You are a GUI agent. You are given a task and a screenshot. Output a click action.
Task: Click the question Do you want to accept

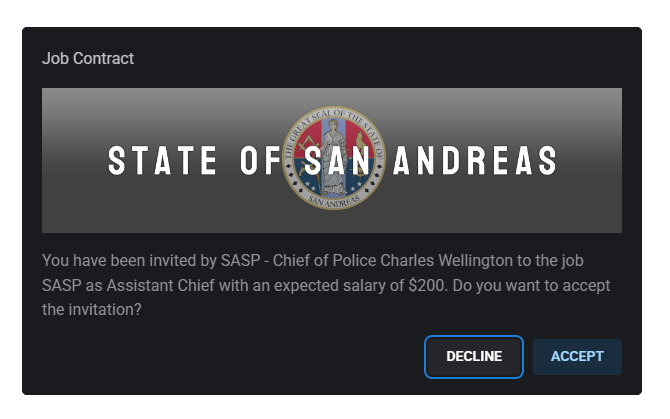coord(535,286)
